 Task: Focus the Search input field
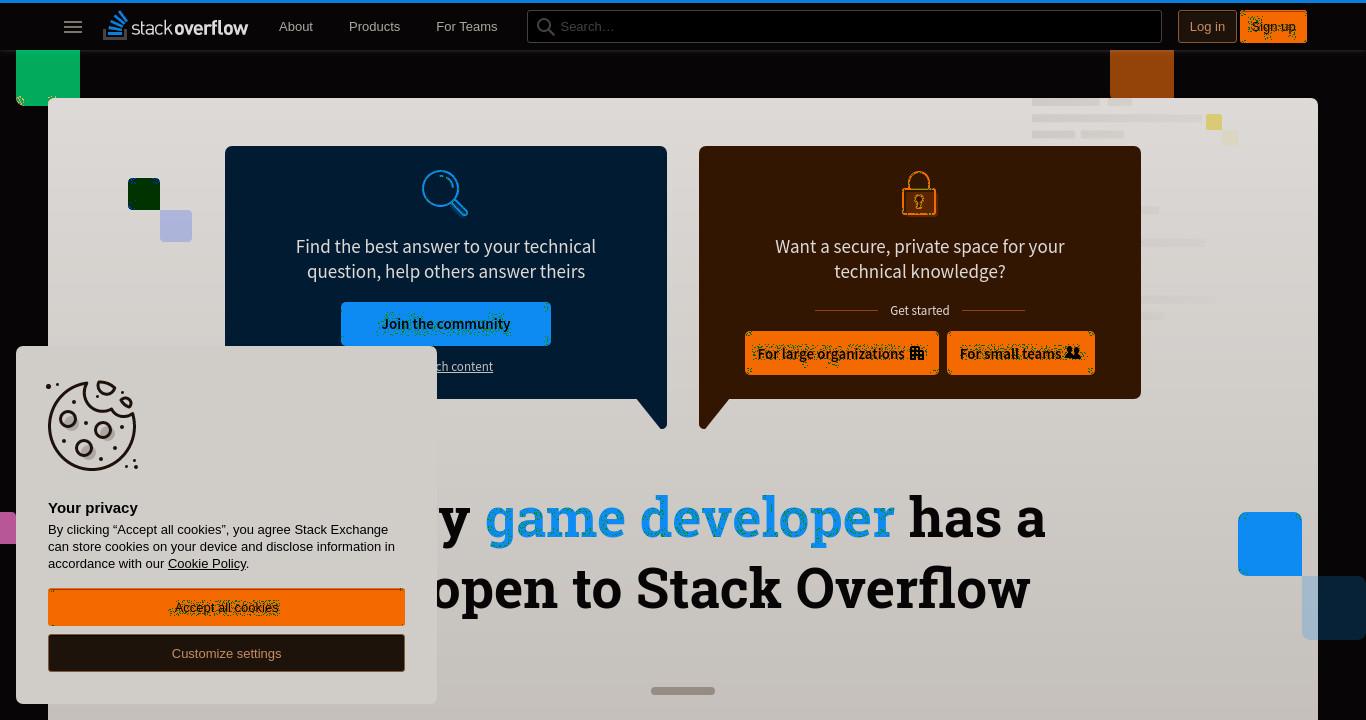point(844,27)
